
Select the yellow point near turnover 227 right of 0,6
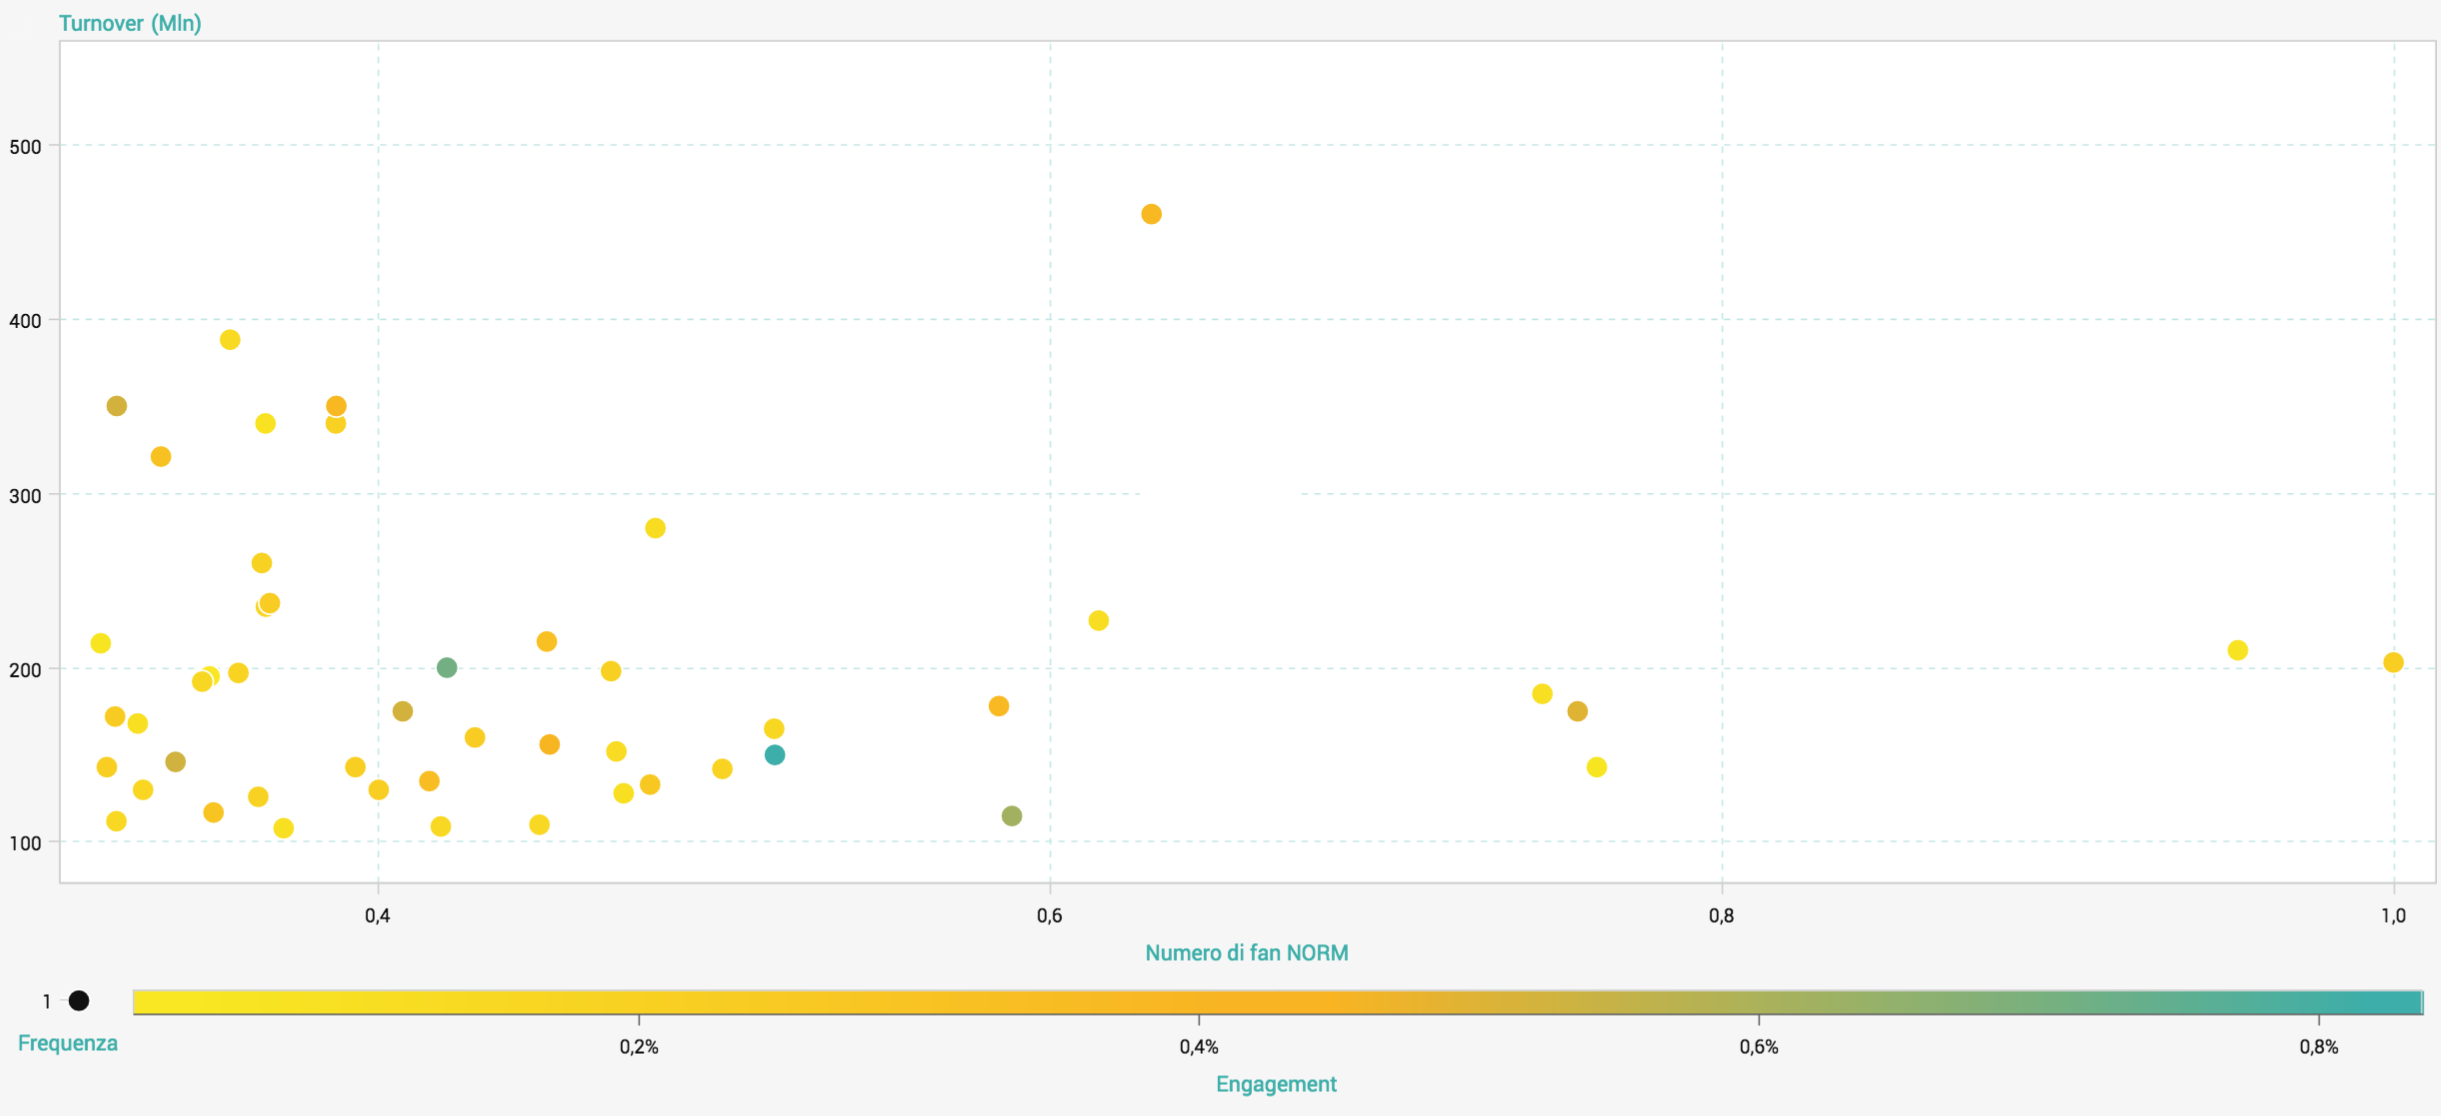pyautogui.click(x=1098, y=621)
